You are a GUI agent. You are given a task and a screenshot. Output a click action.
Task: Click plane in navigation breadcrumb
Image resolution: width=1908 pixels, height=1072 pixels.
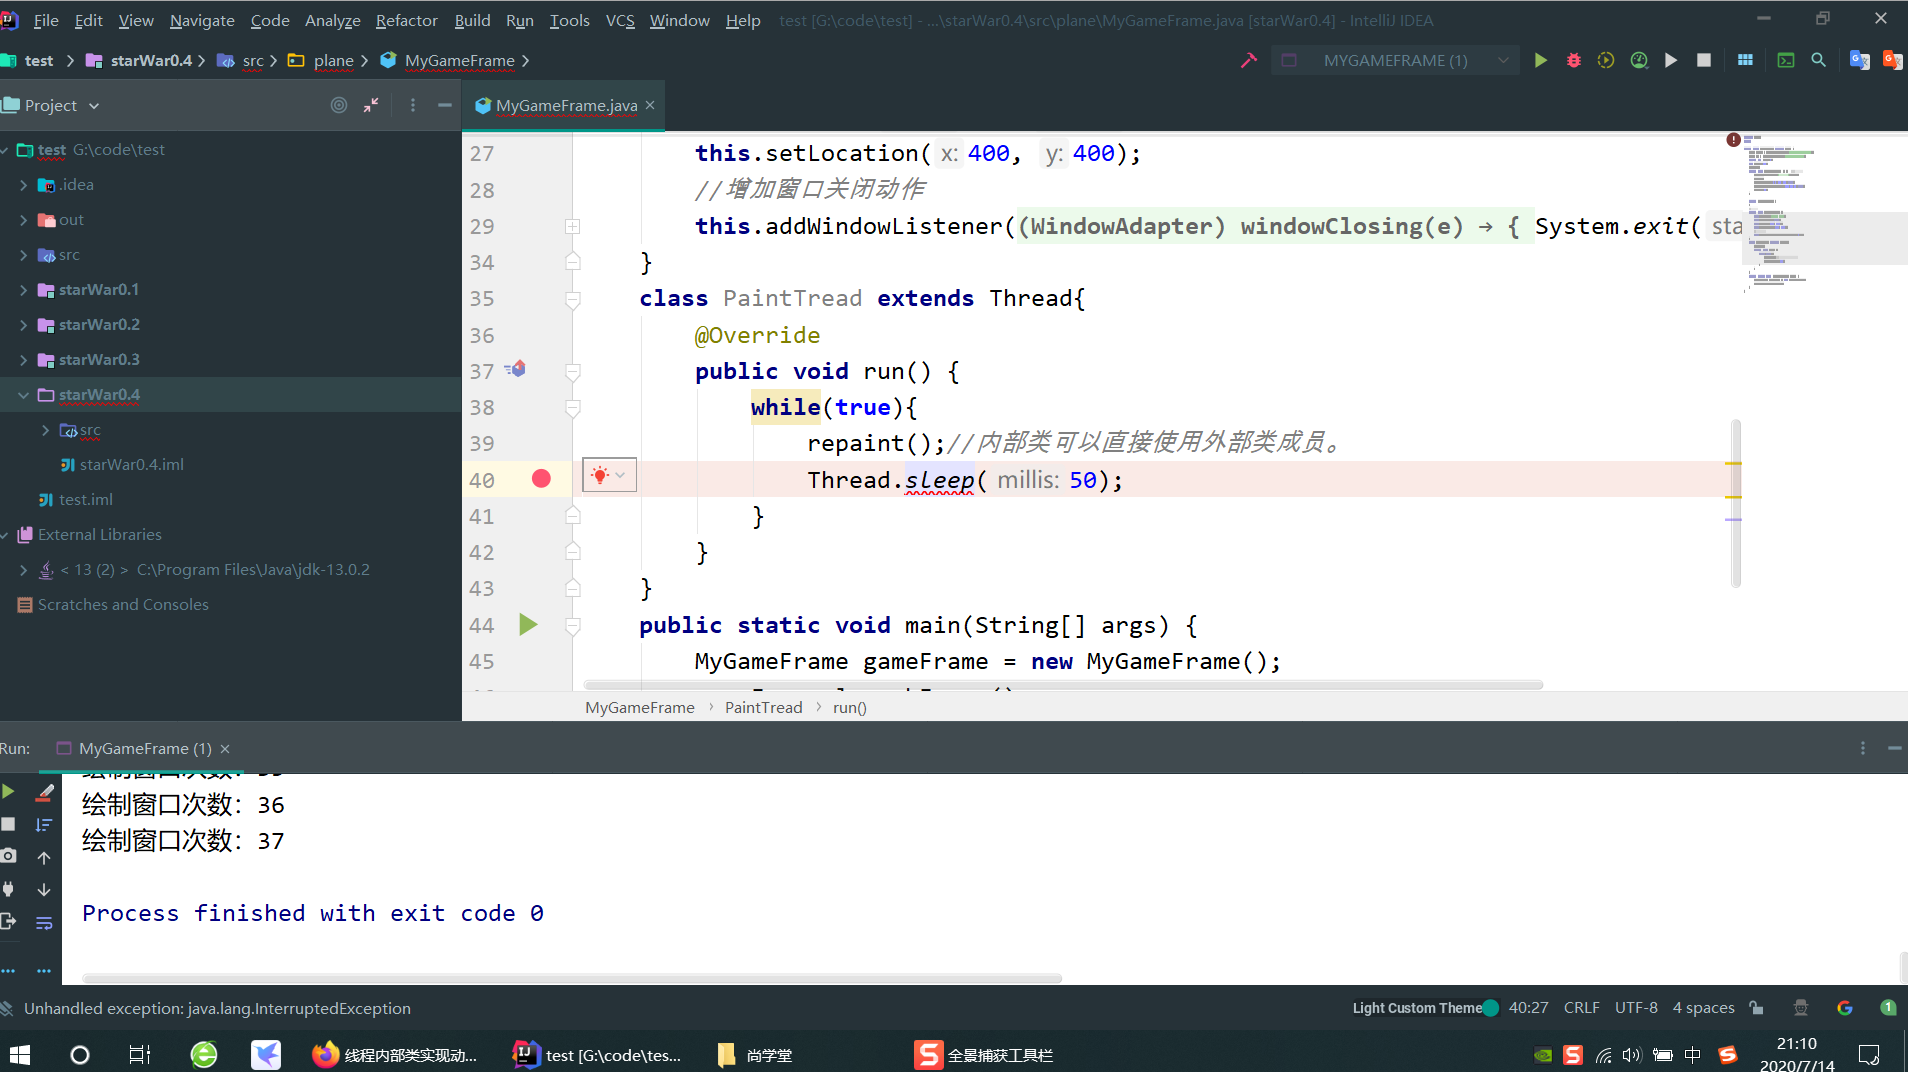[333, 60]
